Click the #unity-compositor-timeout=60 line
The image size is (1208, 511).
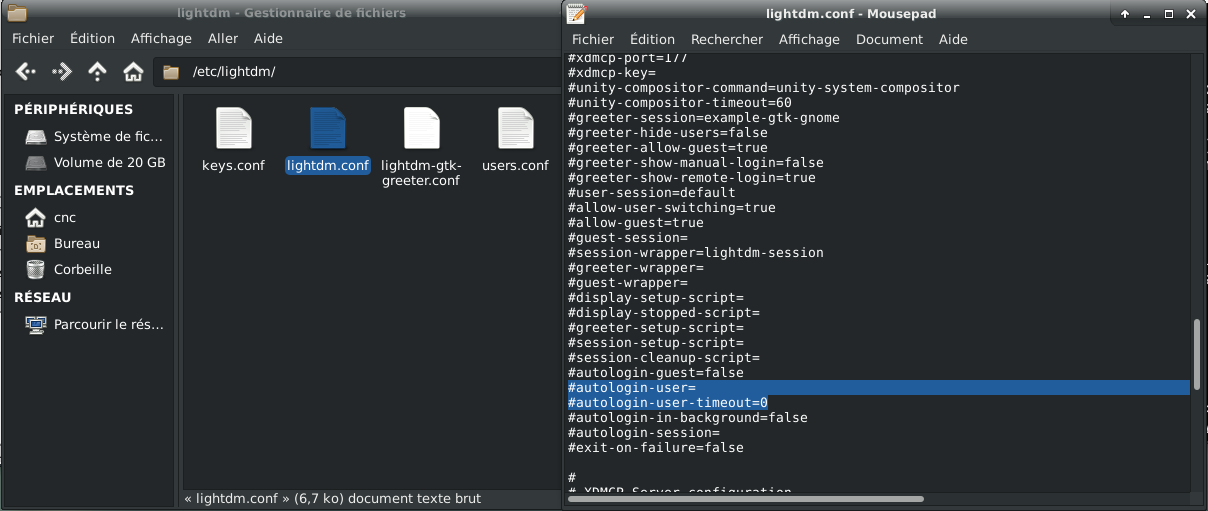click(x=679, y=102)
